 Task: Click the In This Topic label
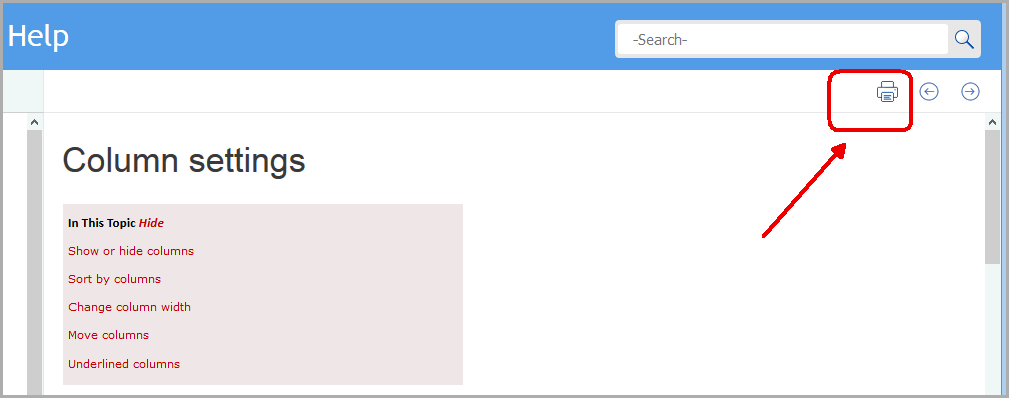[x=102, y=223]
